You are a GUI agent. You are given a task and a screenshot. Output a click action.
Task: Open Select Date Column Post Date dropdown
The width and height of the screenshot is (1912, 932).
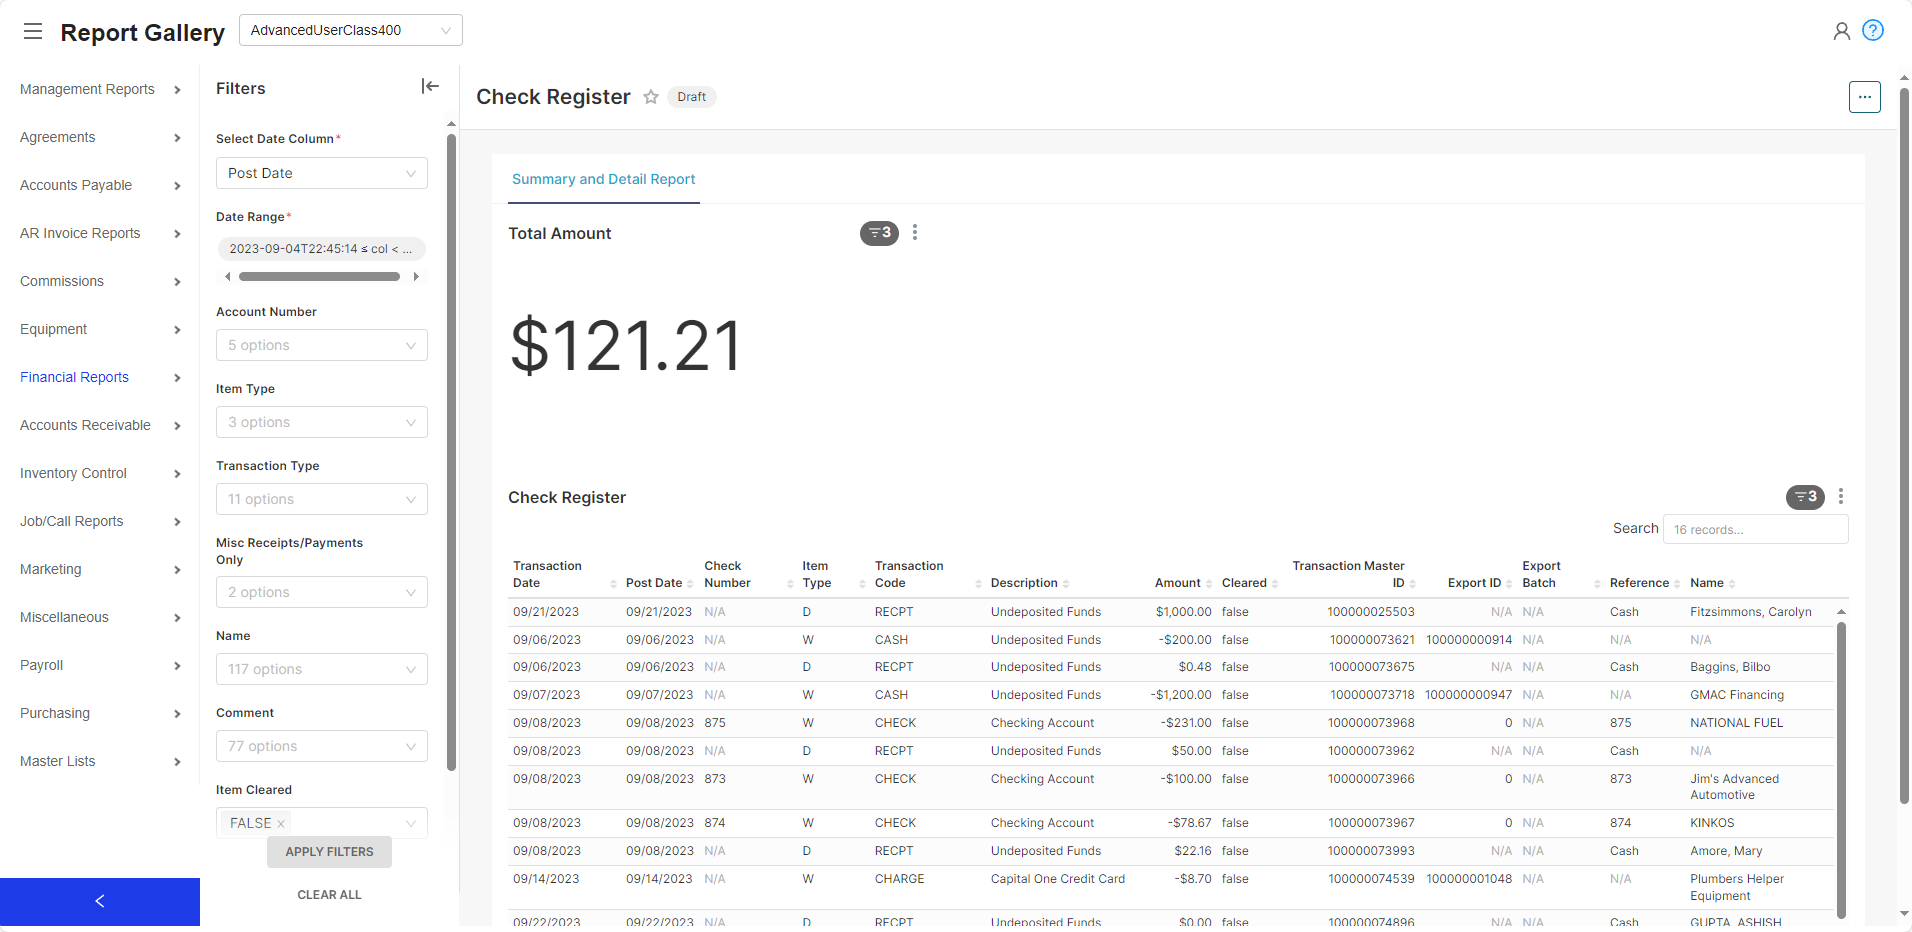[322, 173]
